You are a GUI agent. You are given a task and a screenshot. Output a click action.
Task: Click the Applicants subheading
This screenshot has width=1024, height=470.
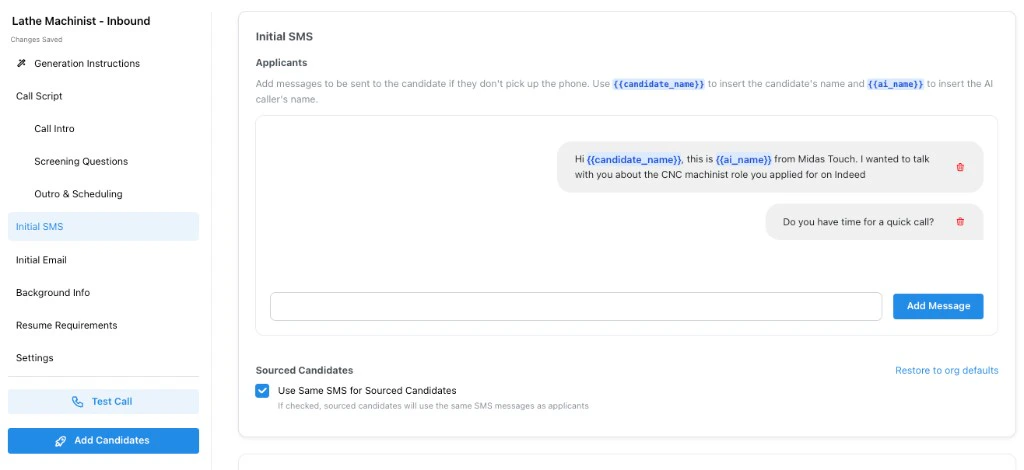click(281, 63)
